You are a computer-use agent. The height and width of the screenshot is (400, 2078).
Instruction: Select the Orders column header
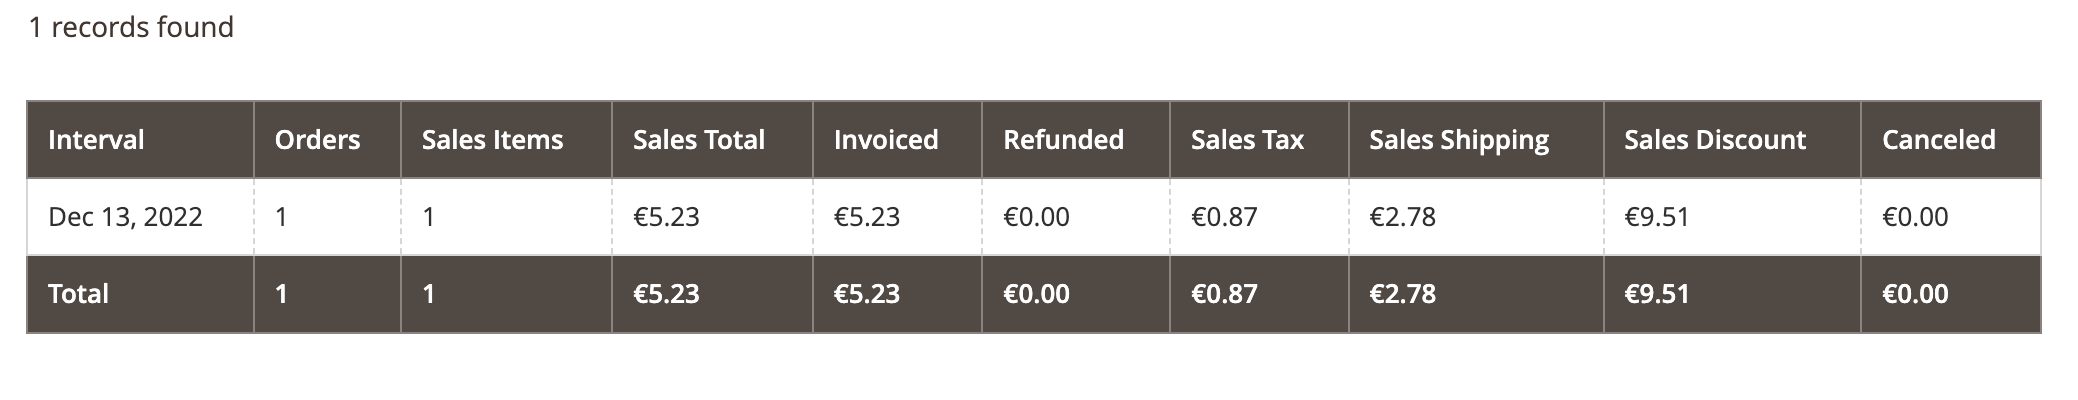point(327,139)
